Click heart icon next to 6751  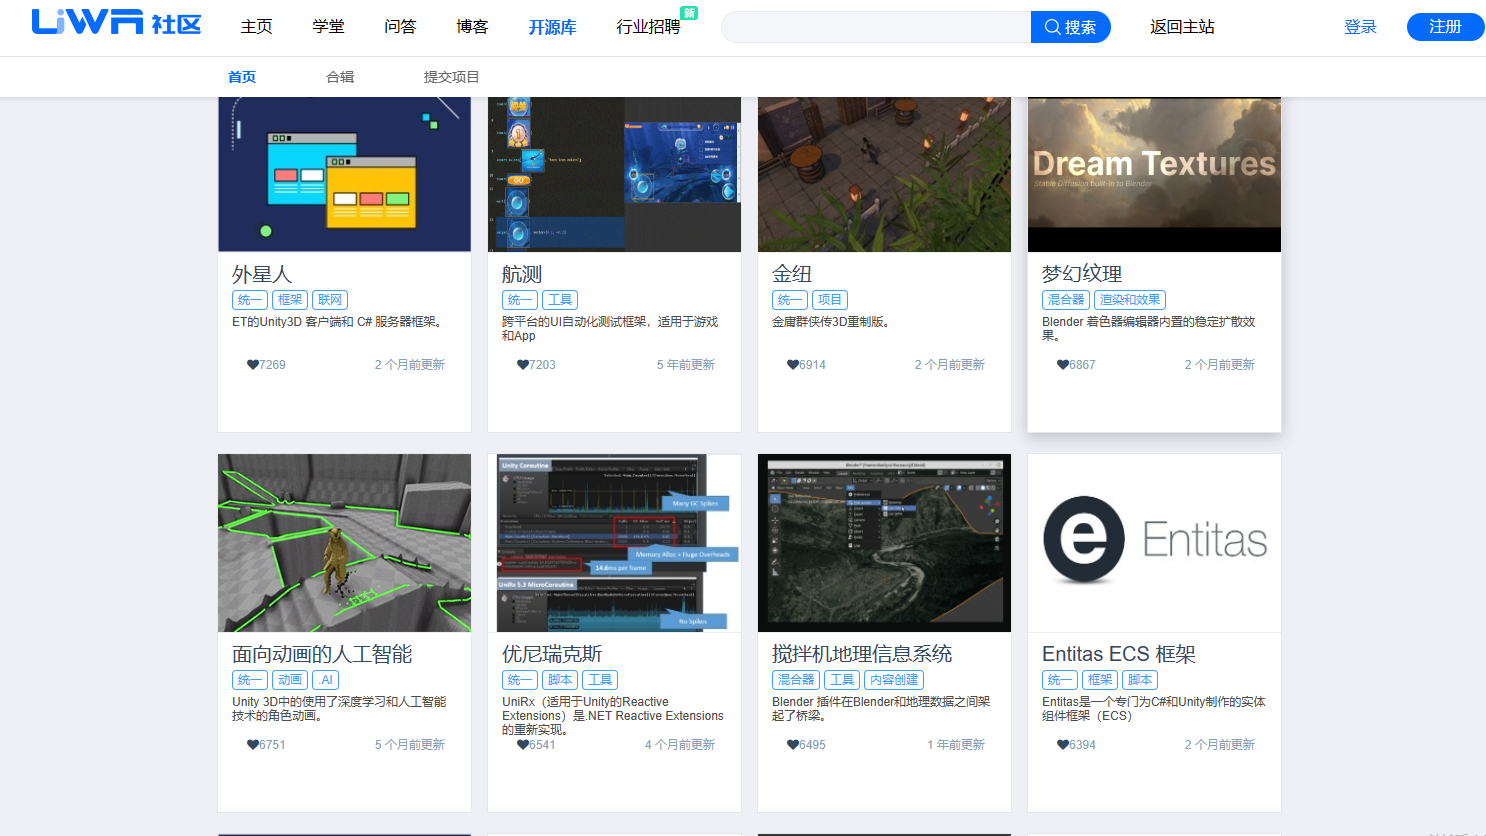pyautogui.click(x=253, y=745)
